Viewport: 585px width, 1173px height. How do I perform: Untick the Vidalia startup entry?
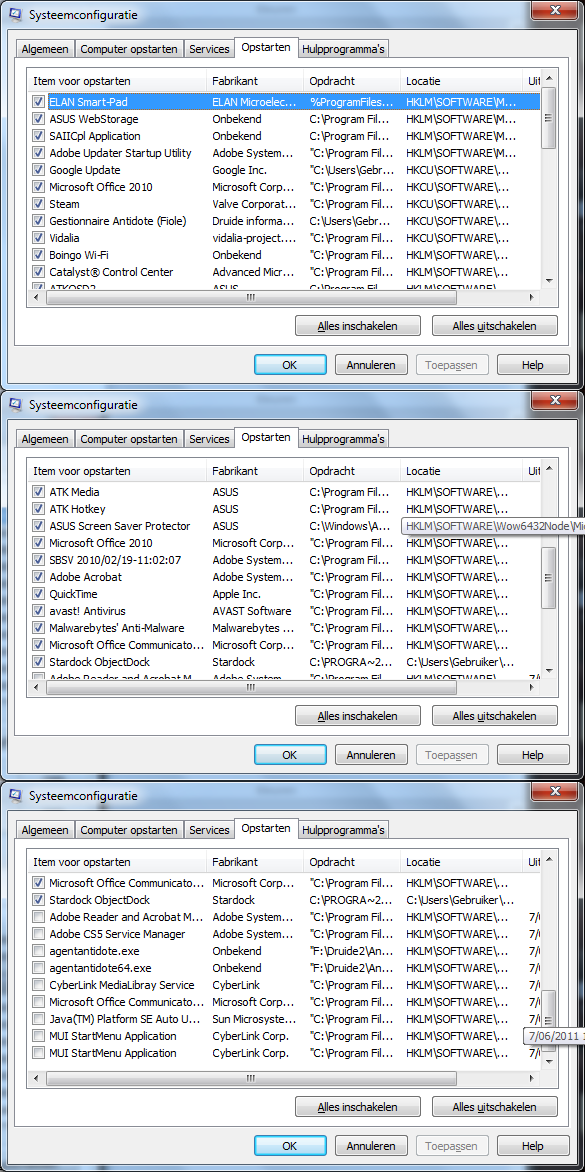pyautogui.click(x=38, y=238)
